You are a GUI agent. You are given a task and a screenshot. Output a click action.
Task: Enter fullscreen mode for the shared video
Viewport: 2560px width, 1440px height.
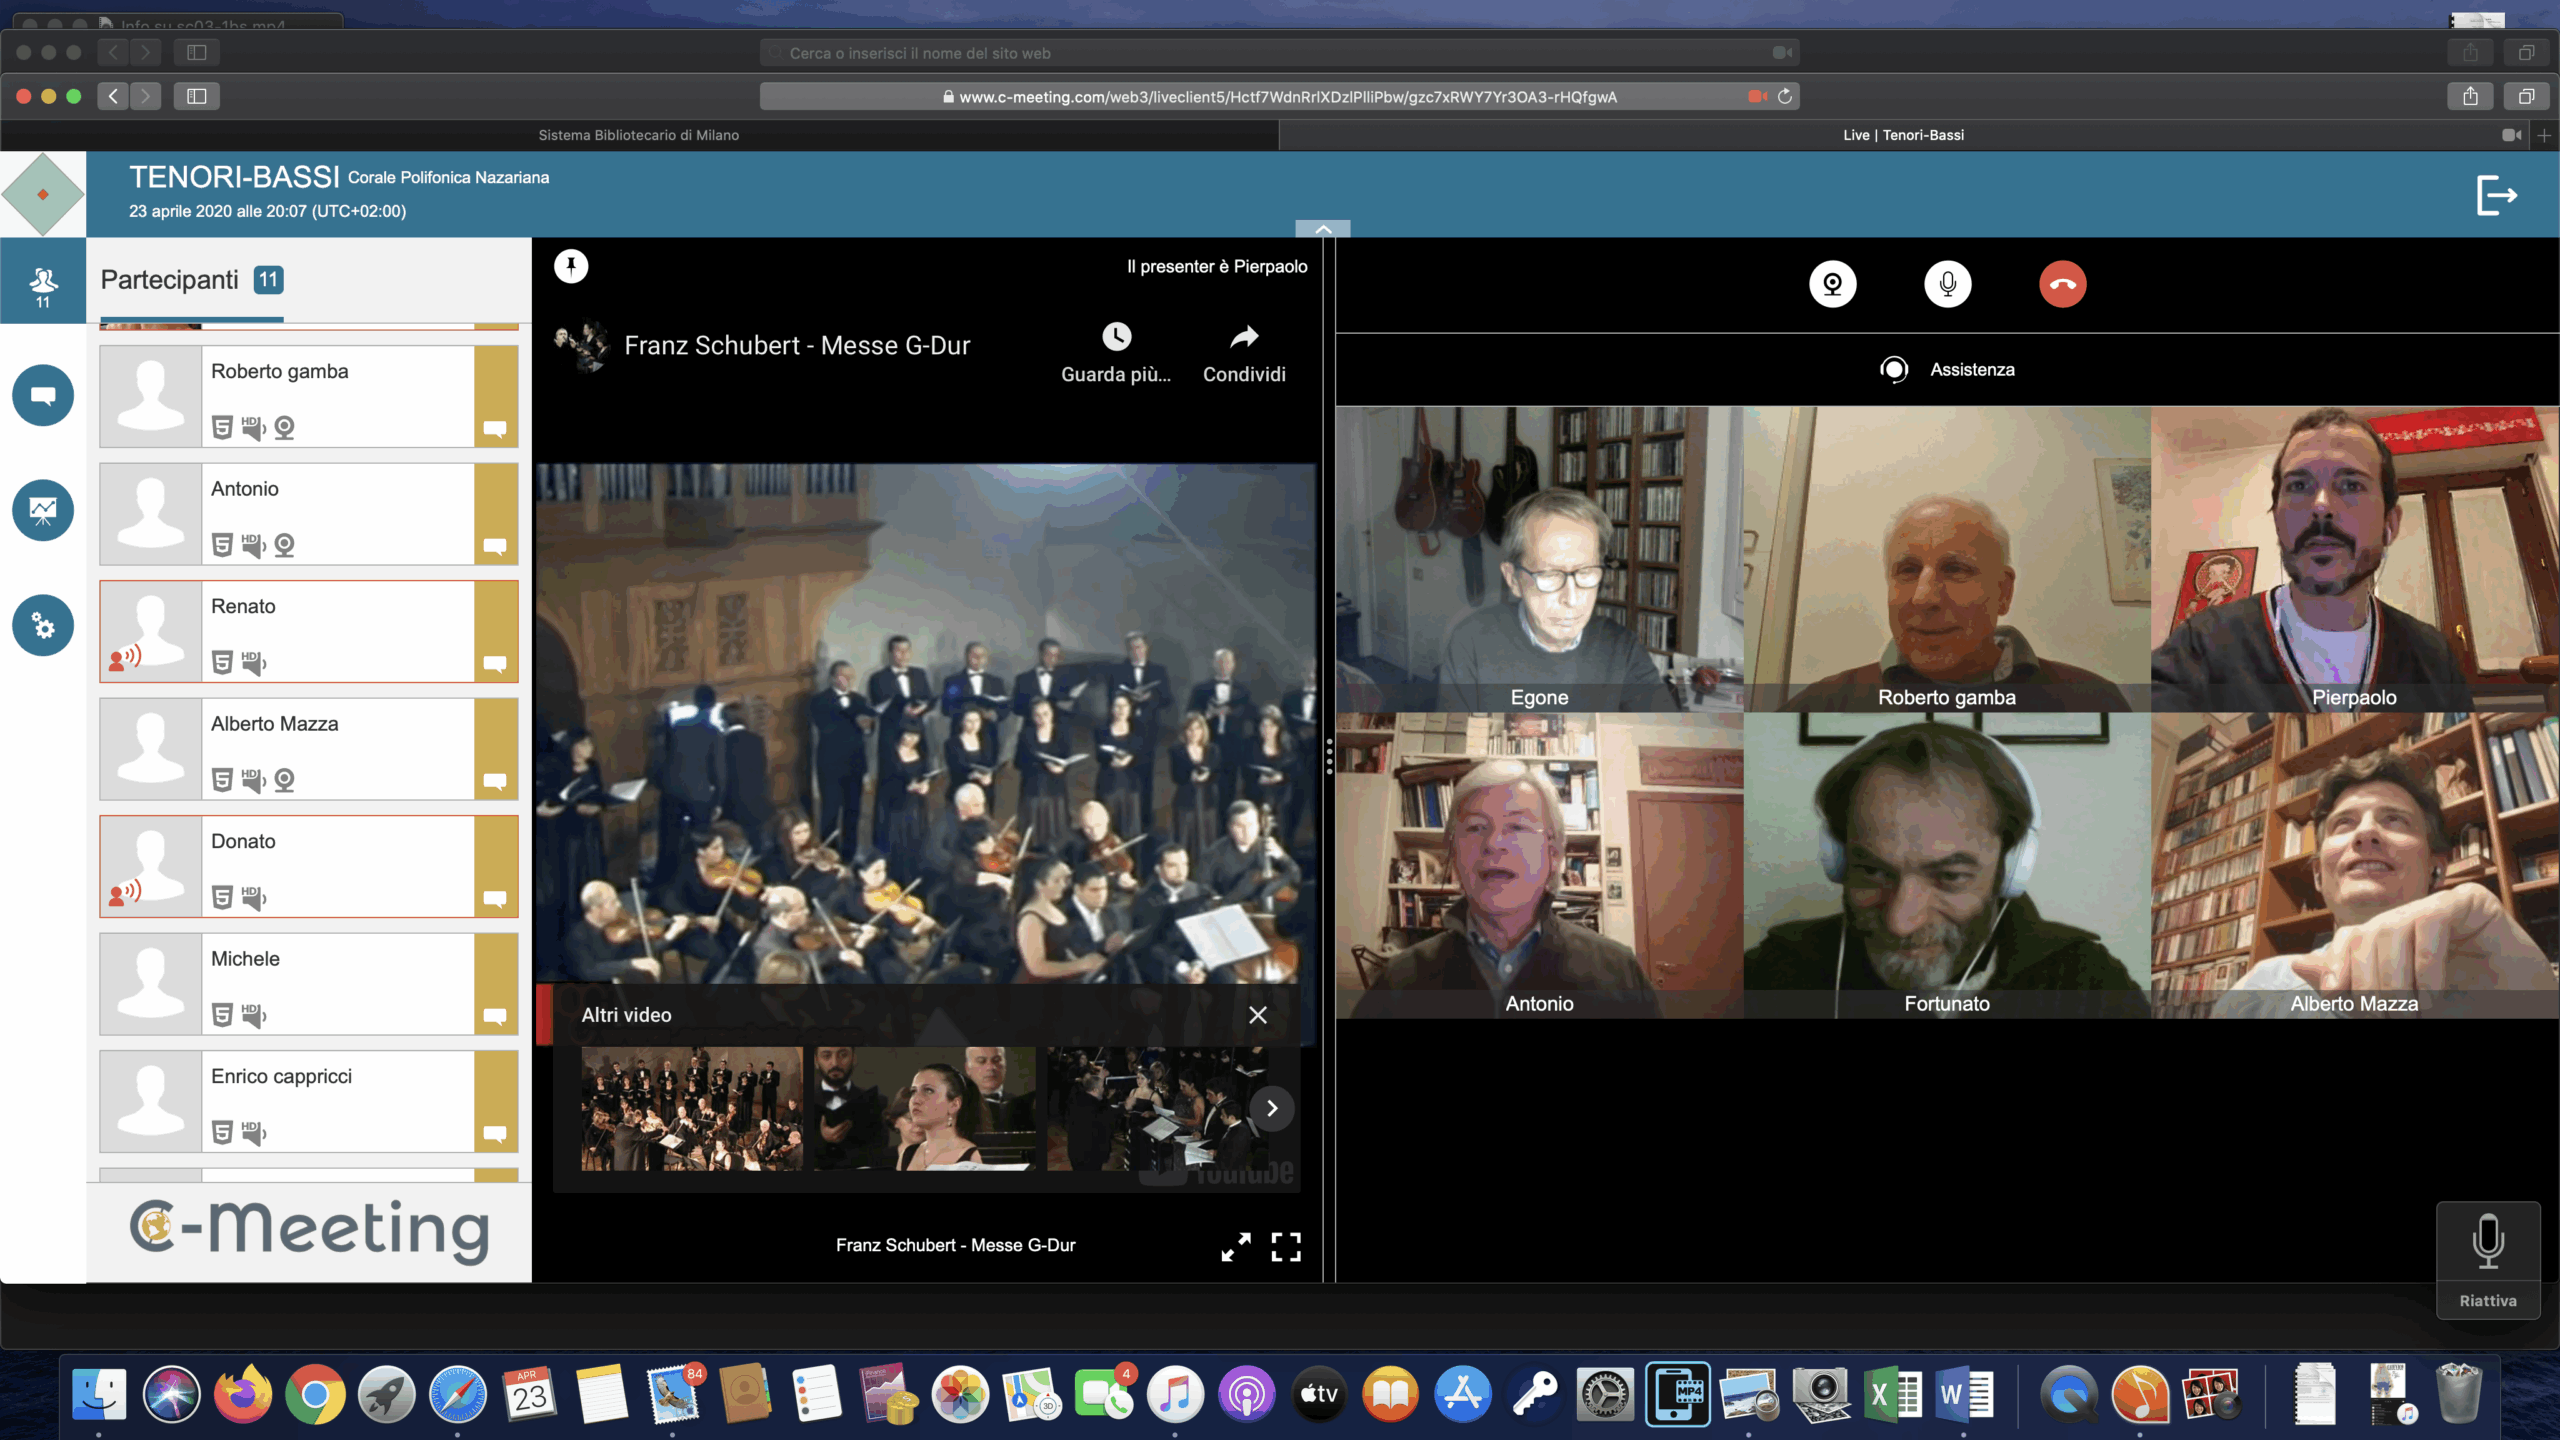pos(1286,1246)
